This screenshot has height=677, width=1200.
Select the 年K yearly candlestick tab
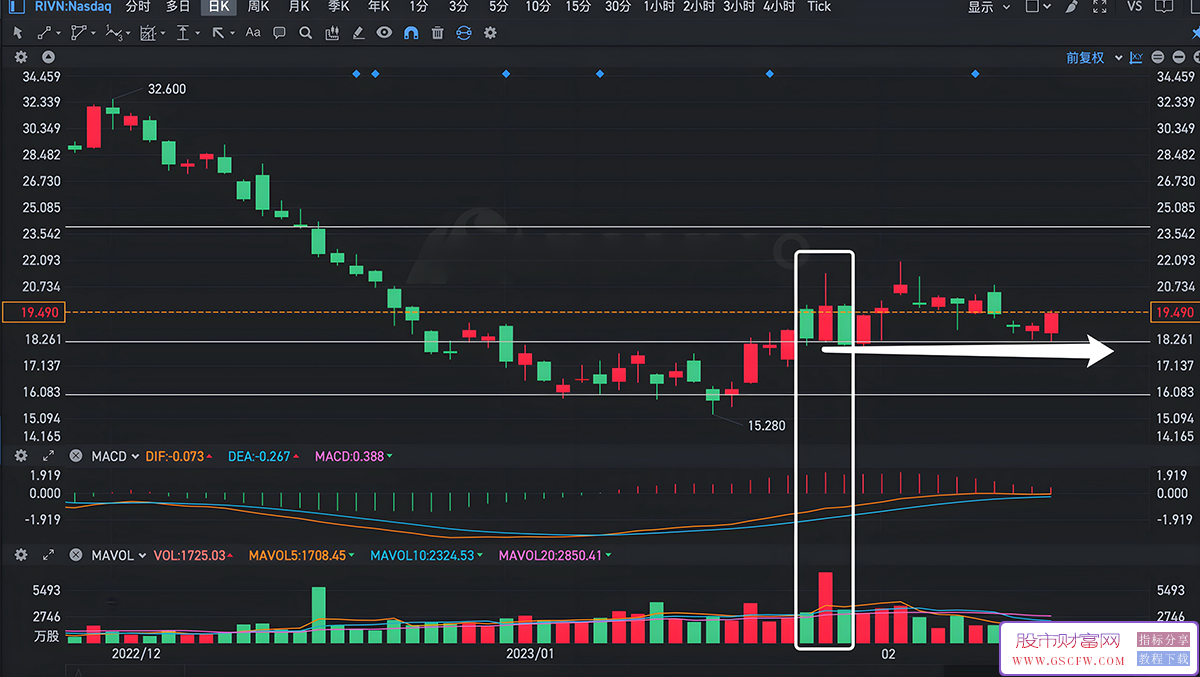click(378, 7)
